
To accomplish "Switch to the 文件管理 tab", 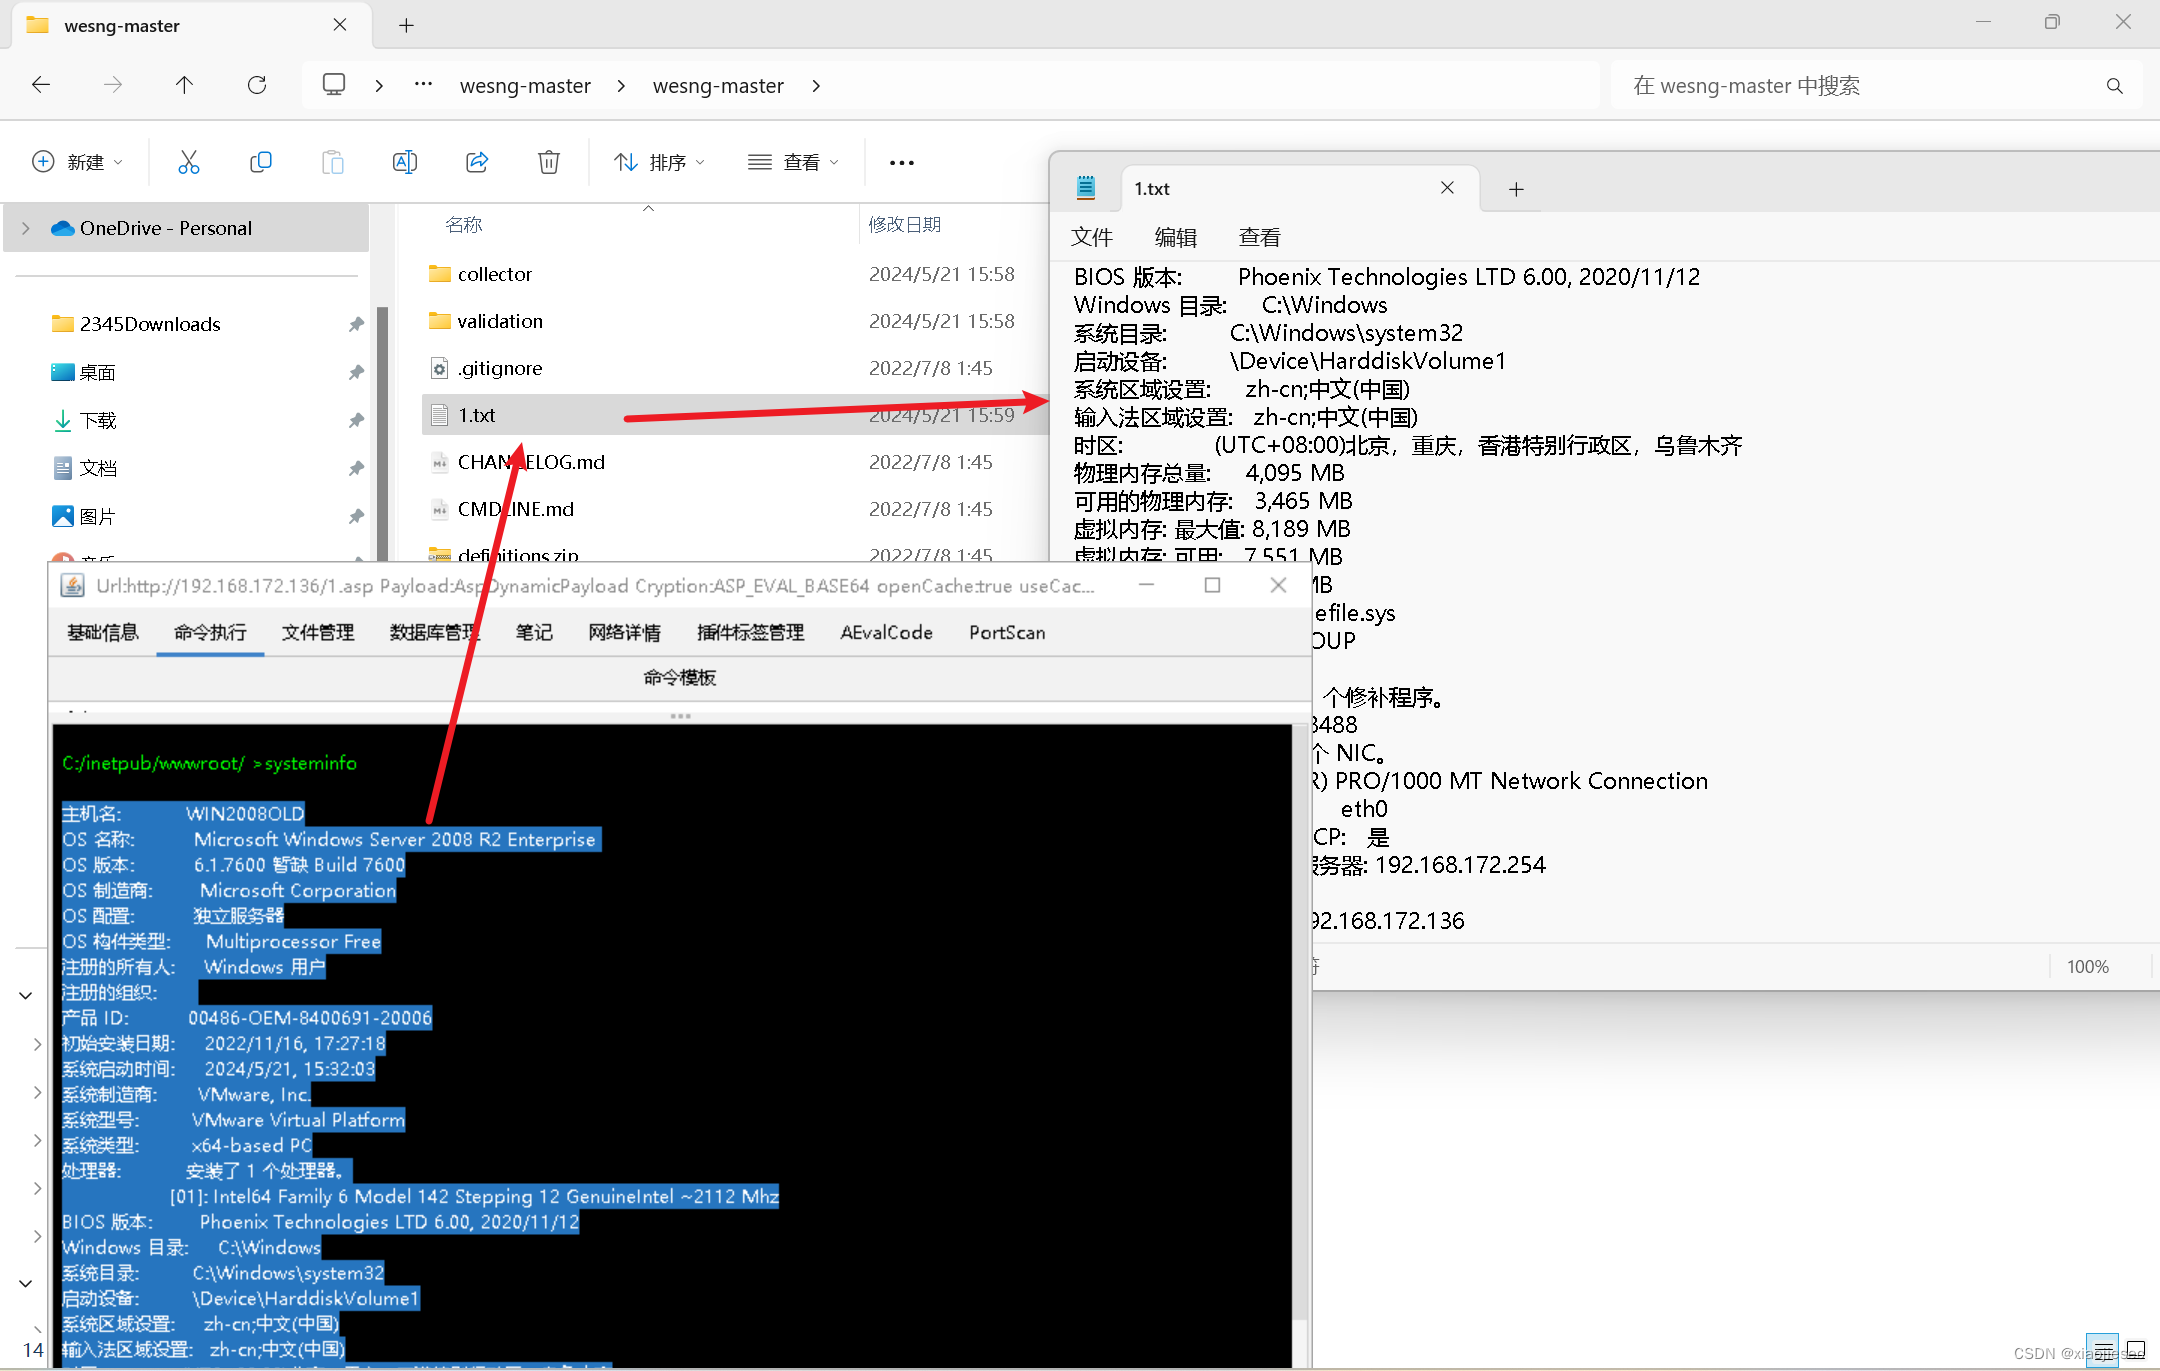I will coord(318,632).
